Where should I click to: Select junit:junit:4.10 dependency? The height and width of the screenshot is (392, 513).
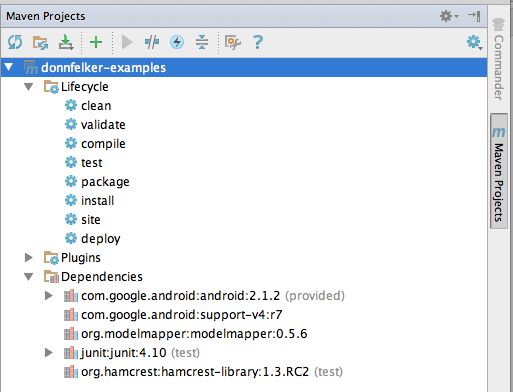(x=123, y=353)
